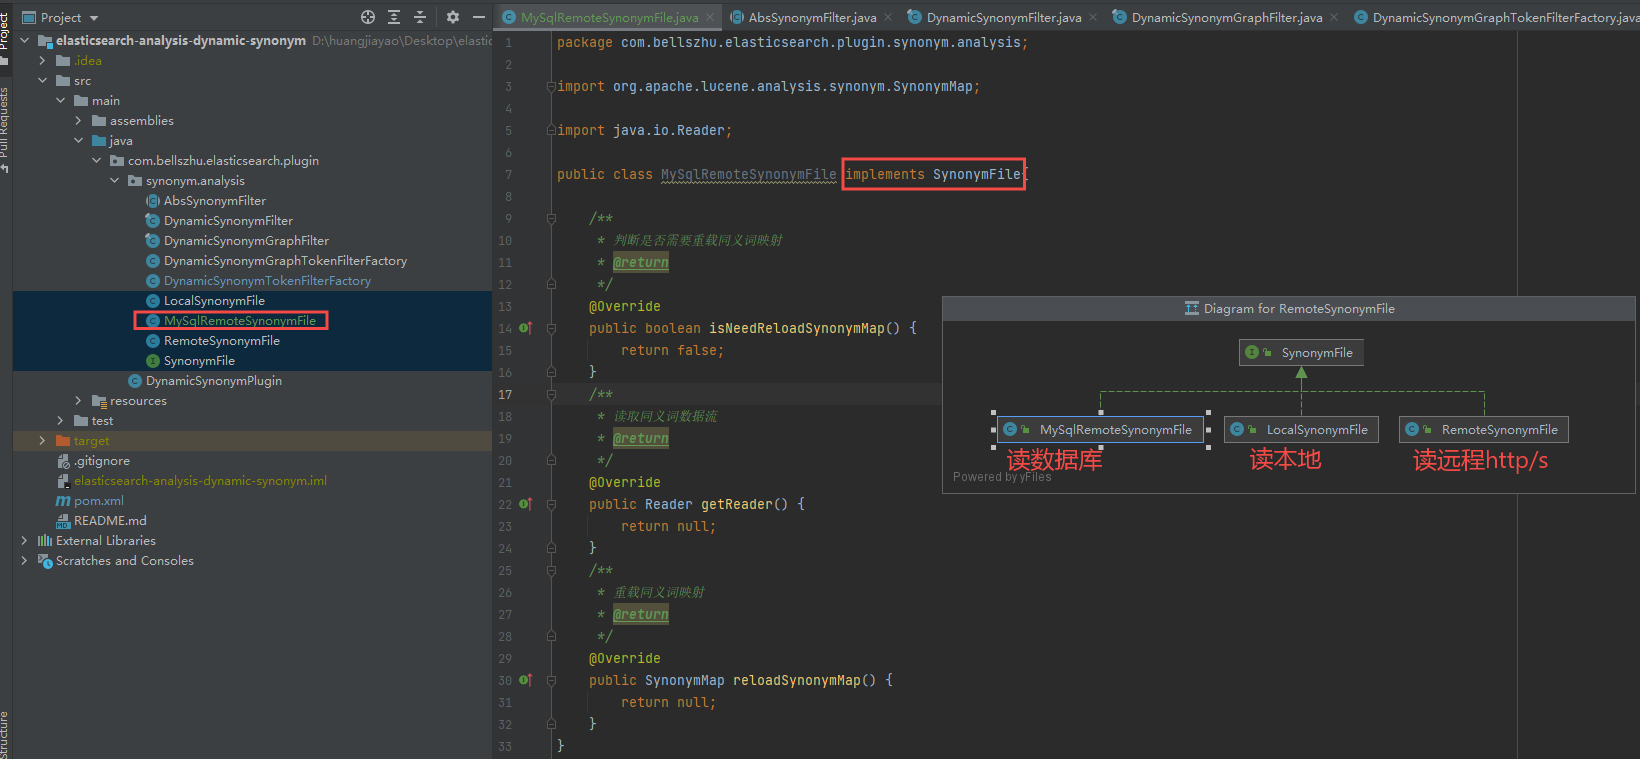Switch to MySqlRemoteSynonymFile.java editor tab
The image size is (1640, 759).
pos(609,17)
